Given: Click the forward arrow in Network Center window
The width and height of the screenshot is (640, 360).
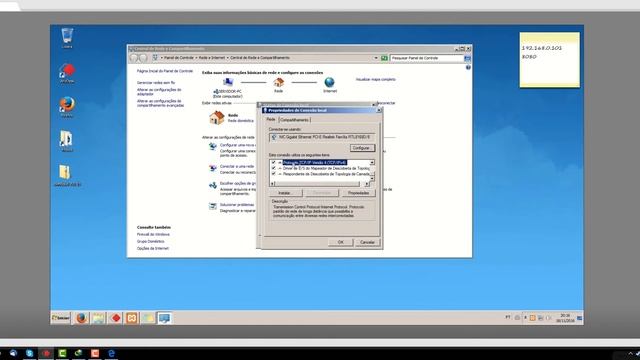Looking at the screenshot, I should point(143,58).
